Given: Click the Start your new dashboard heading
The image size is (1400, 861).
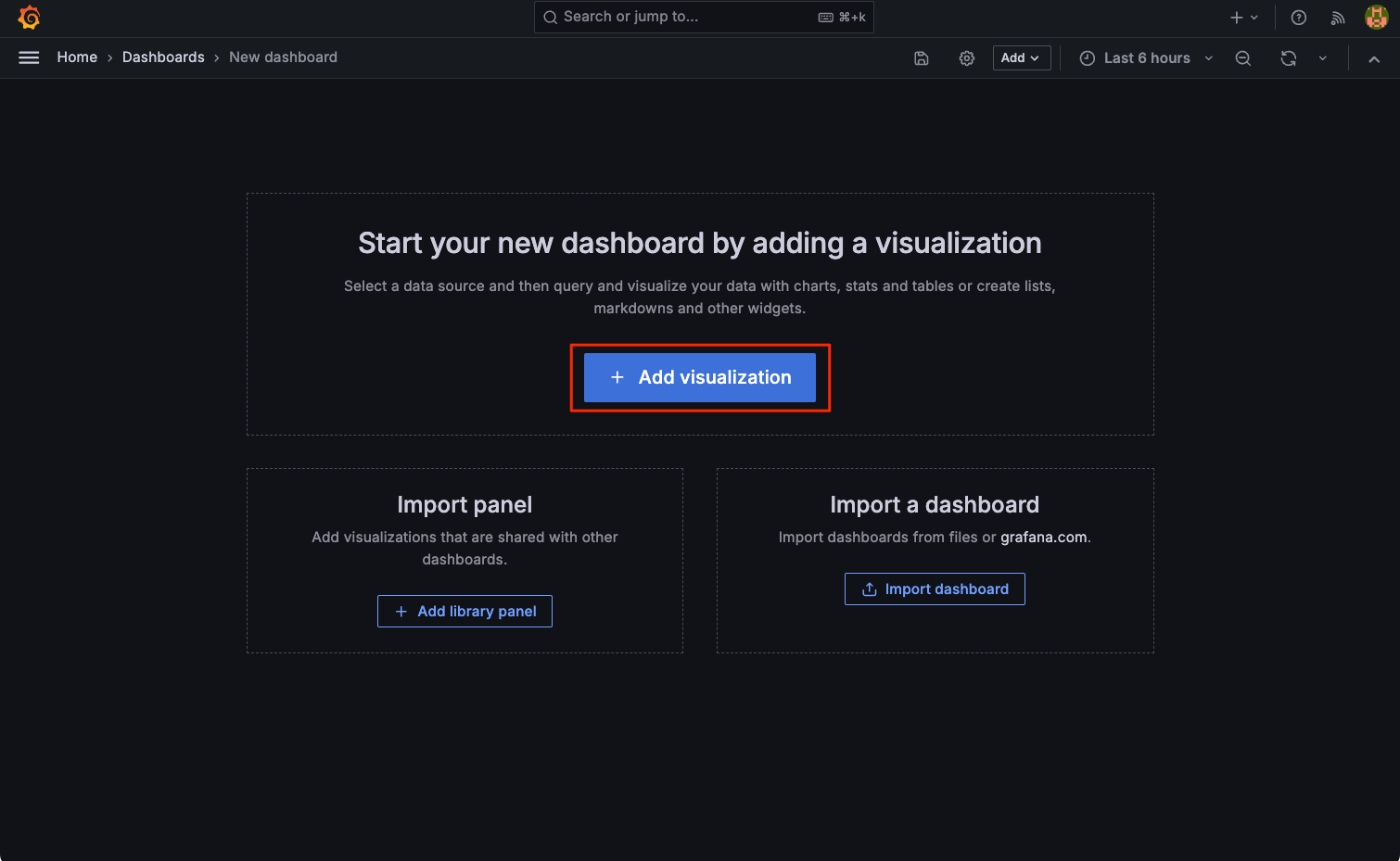Looking at the screenshot, I should pos(700,243).
